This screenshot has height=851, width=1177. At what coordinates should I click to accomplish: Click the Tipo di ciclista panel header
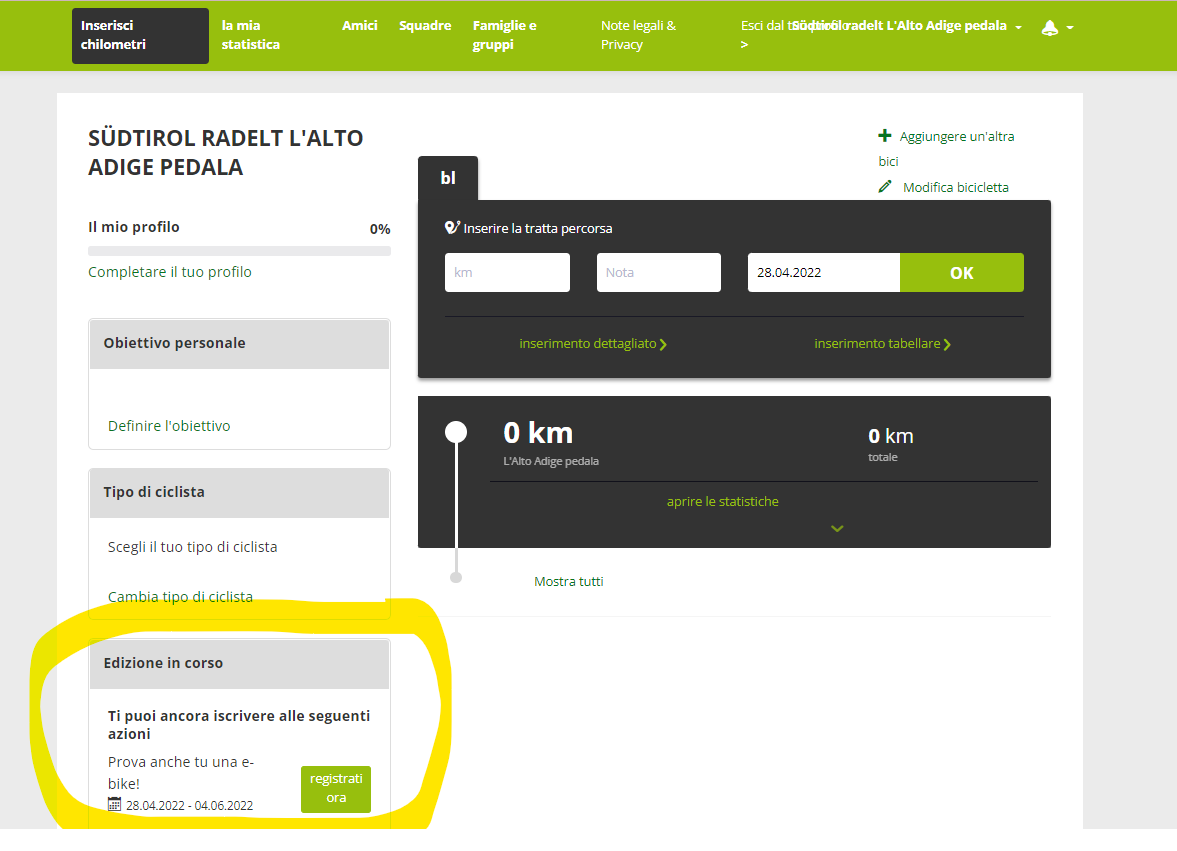click(239, 493)
